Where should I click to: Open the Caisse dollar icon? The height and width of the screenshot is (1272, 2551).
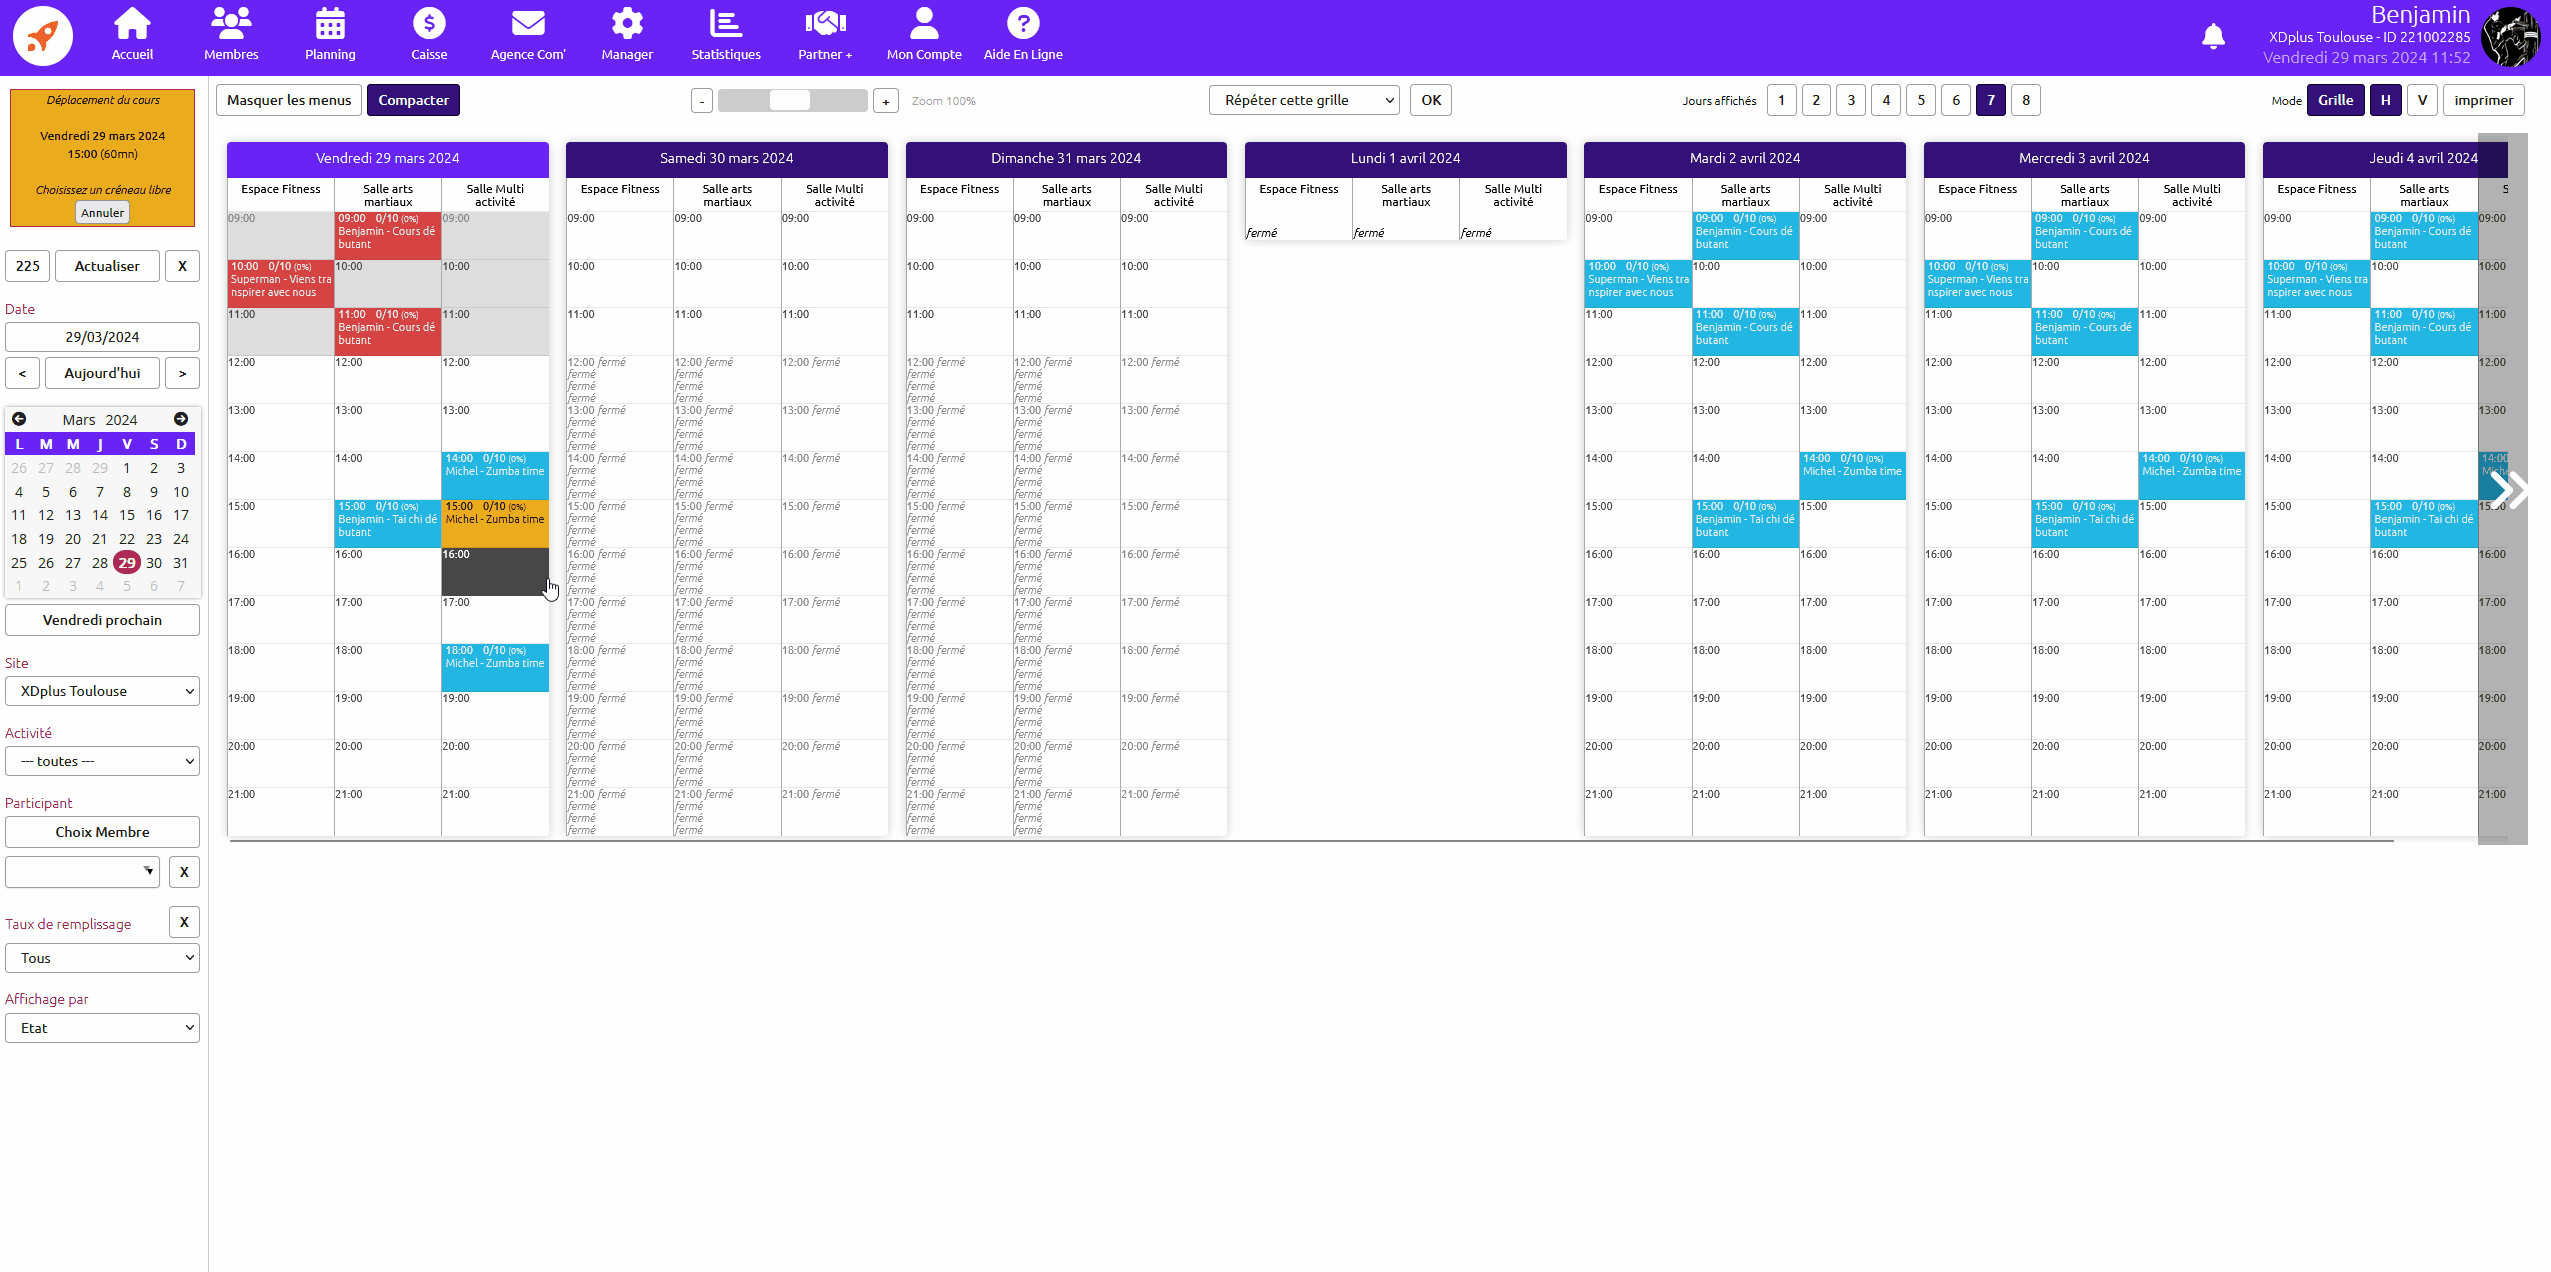[429, 23]
